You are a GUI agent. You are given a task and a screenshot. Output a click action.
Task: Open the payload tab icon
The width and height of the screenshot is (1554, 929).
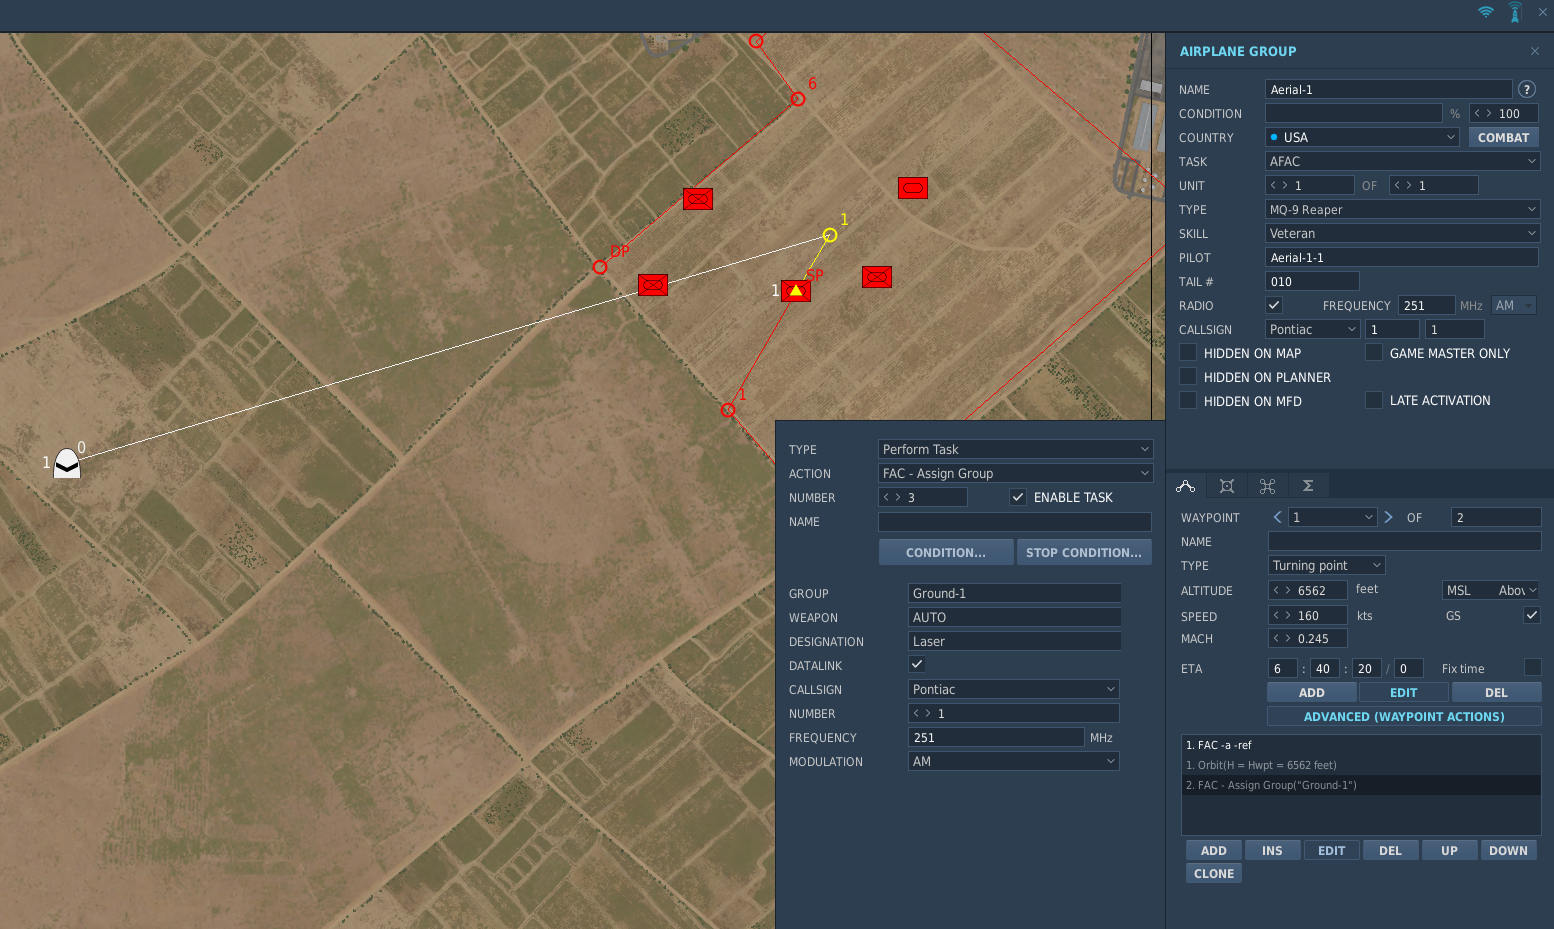(x=1227, y=486)
